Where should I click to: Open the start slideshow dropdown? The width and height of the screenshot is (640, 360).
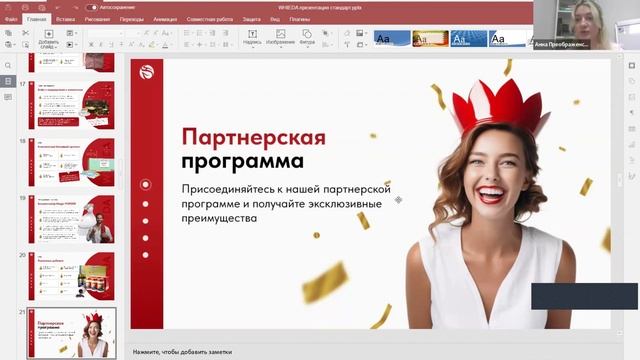click(71, 44)
